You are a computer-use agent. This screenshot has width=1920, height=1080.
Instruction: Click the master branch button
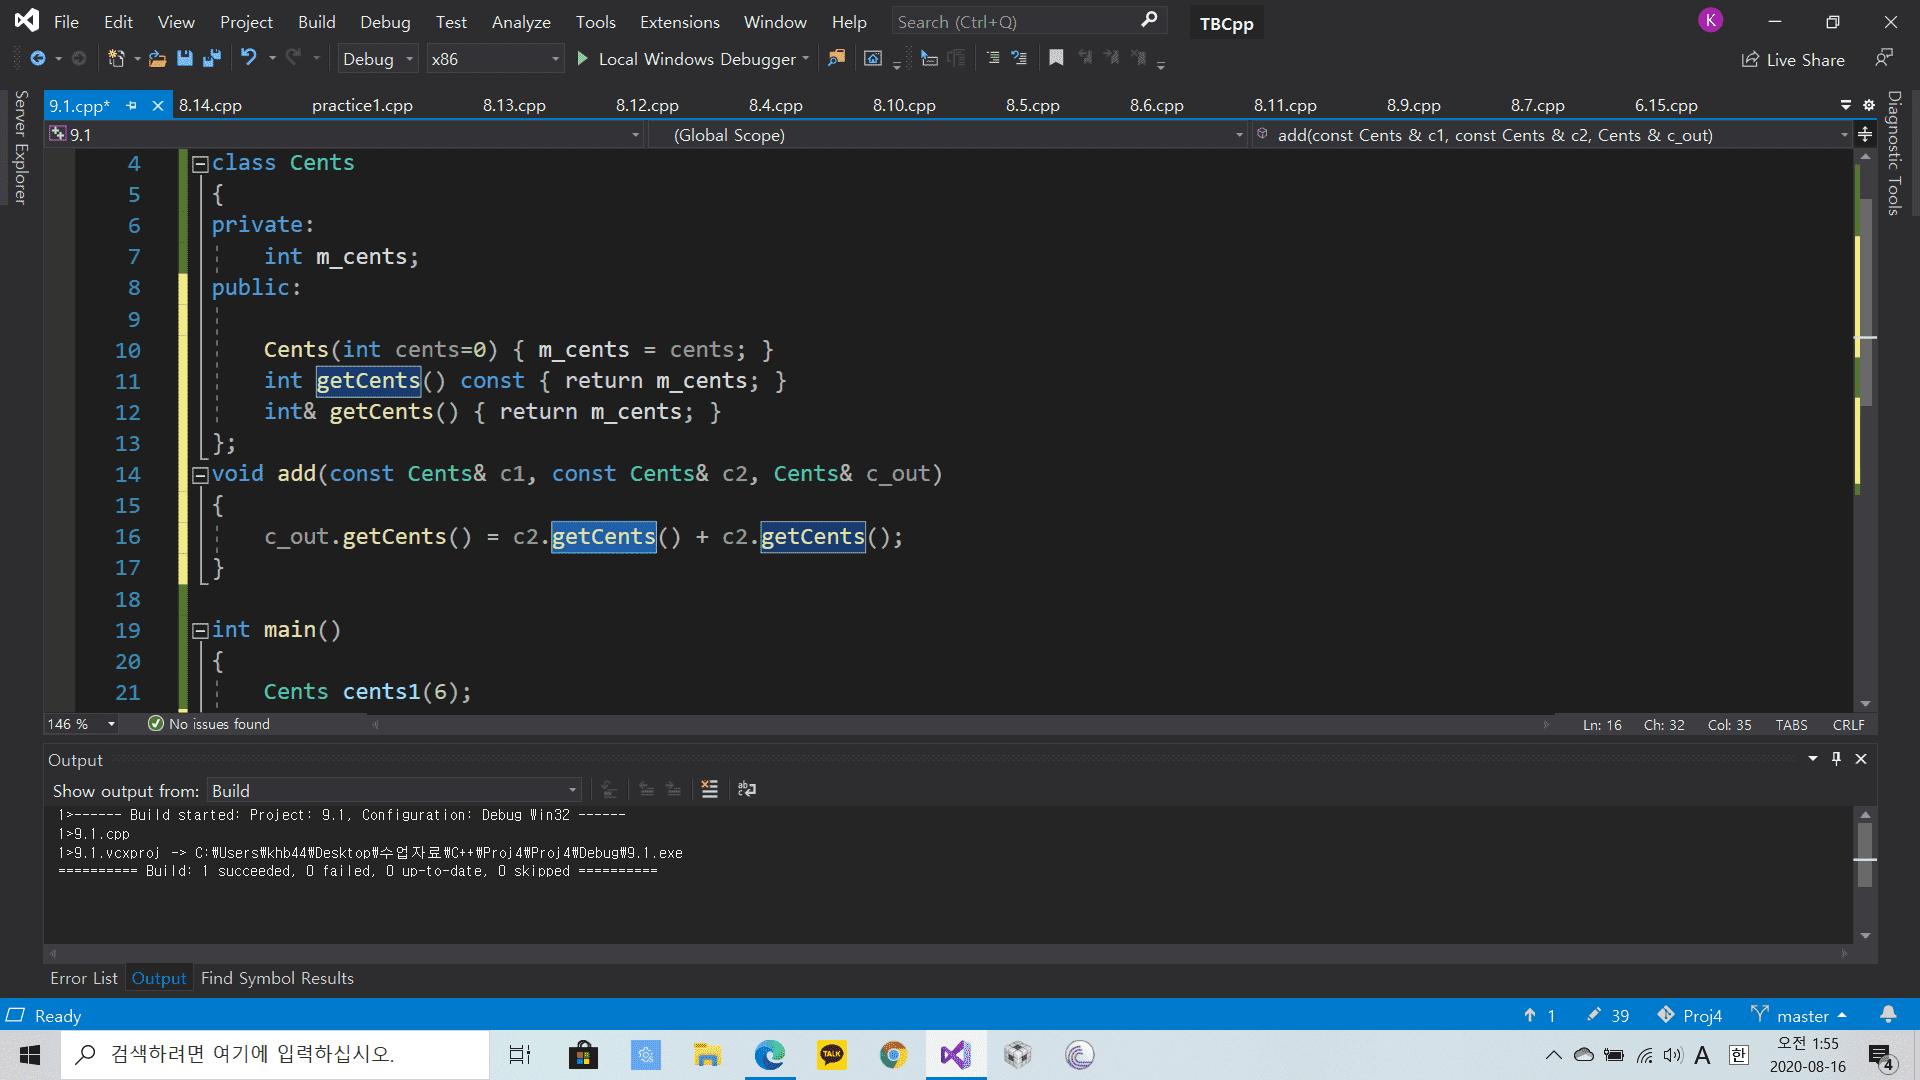pos(1802,1015)
